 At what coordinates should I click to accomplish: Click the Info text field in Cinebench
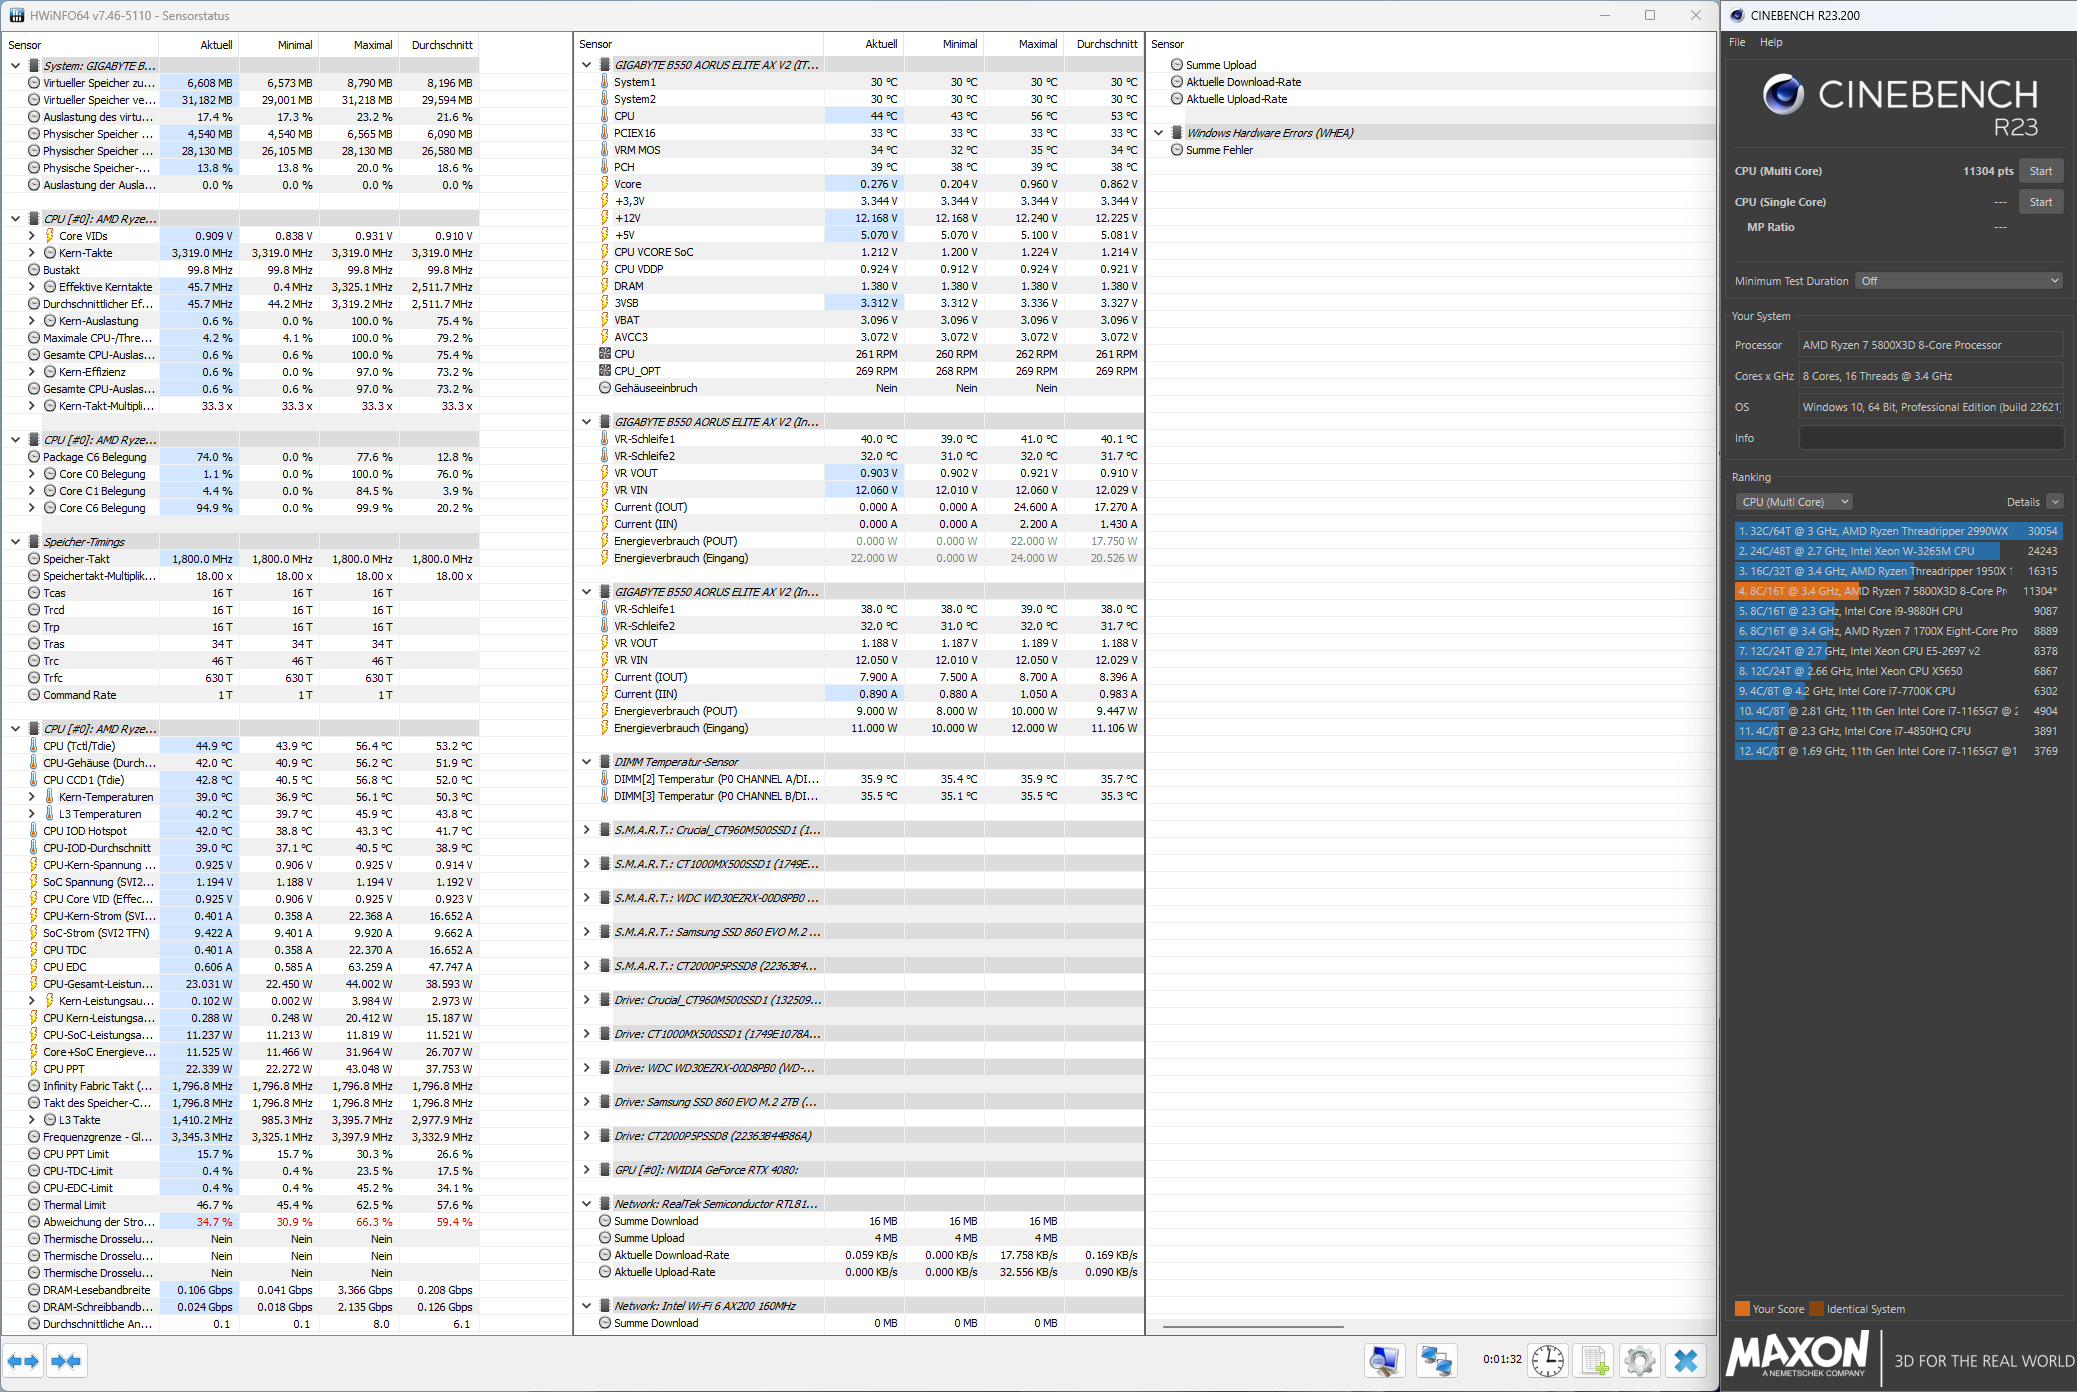point(1930,438)
